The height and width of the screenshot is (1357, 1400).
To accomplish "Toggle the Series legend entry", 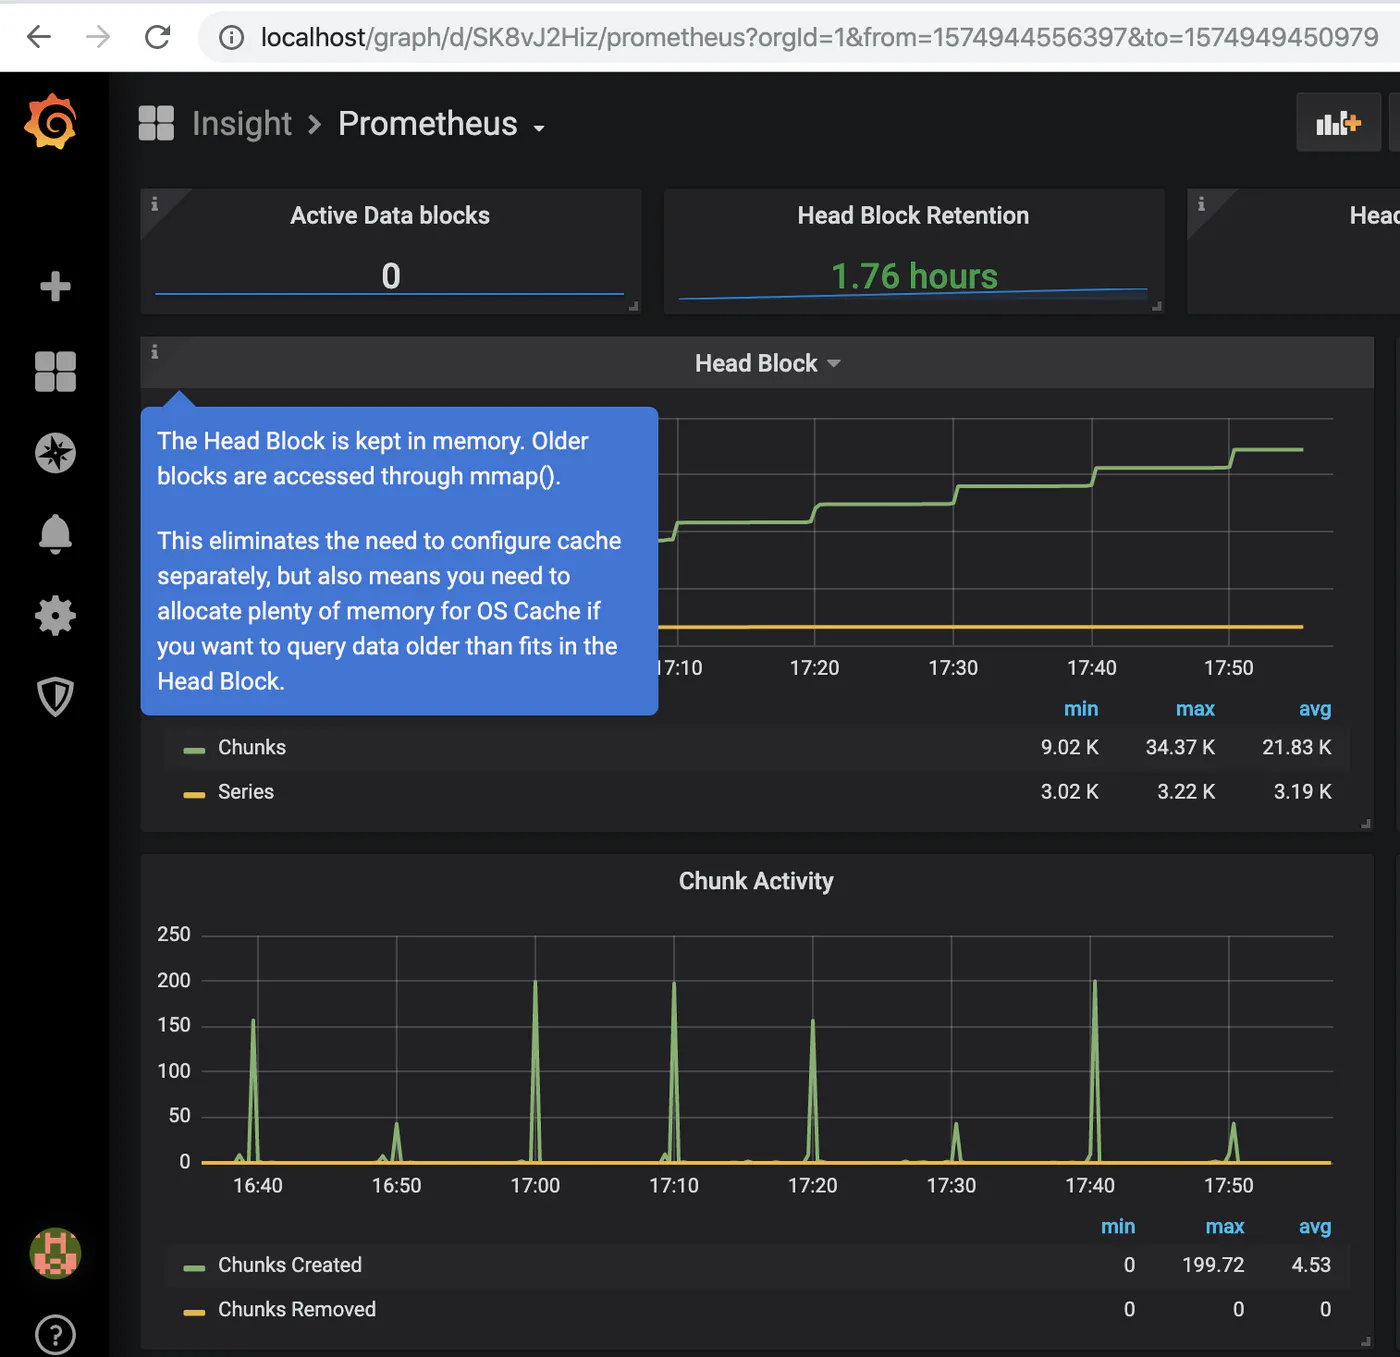I will (x=246, y=791).
